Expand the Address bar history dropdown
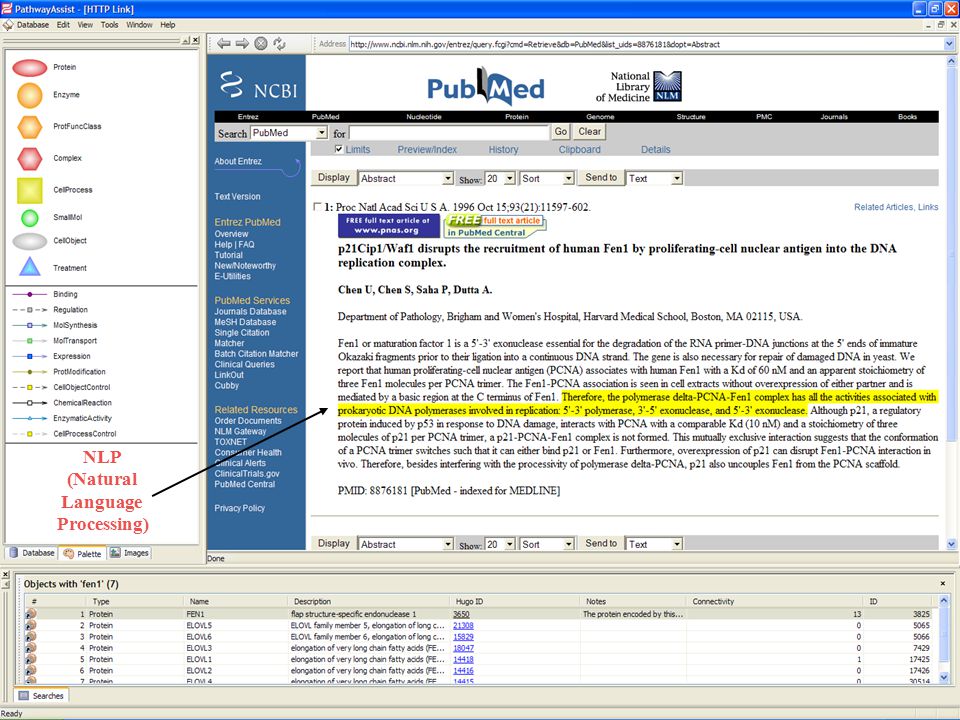Image resolution: width=960 pixels, height=720 pixels. pos(949,43)
